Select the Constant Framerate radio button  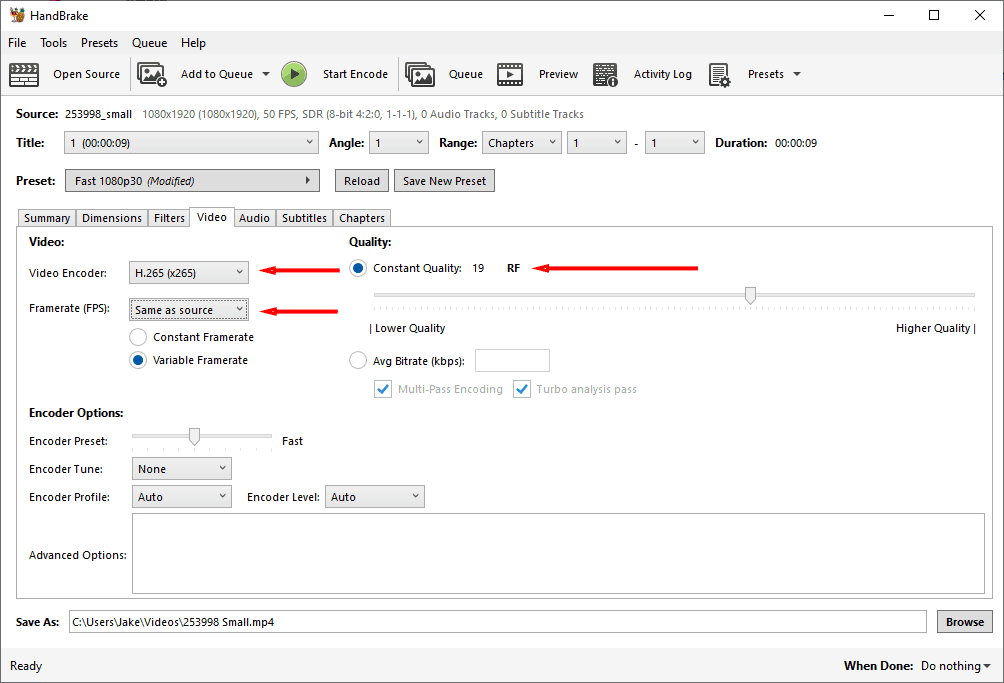pos(138,337)
